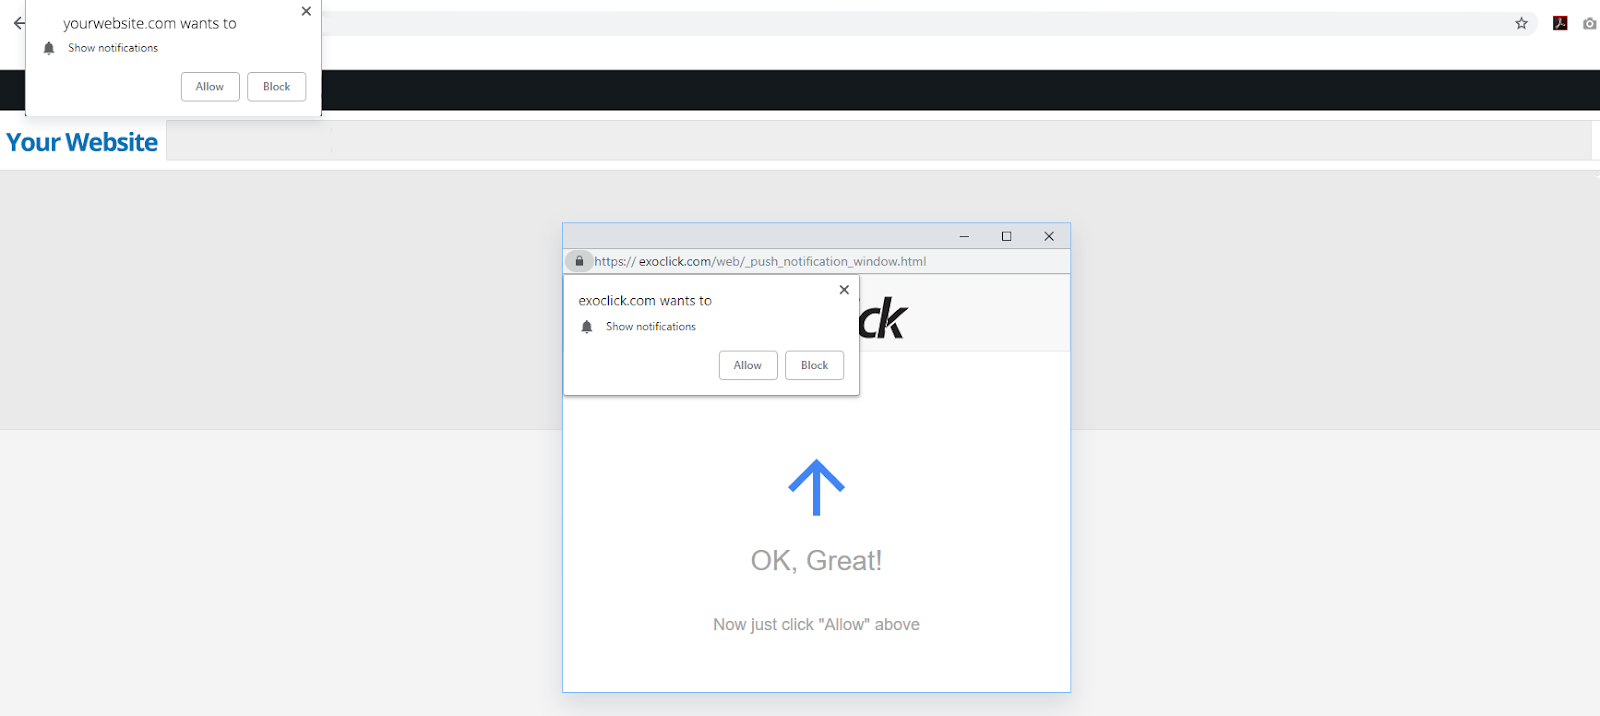Click the bell icon in yourwebsite.com prompt

[49, 48]
